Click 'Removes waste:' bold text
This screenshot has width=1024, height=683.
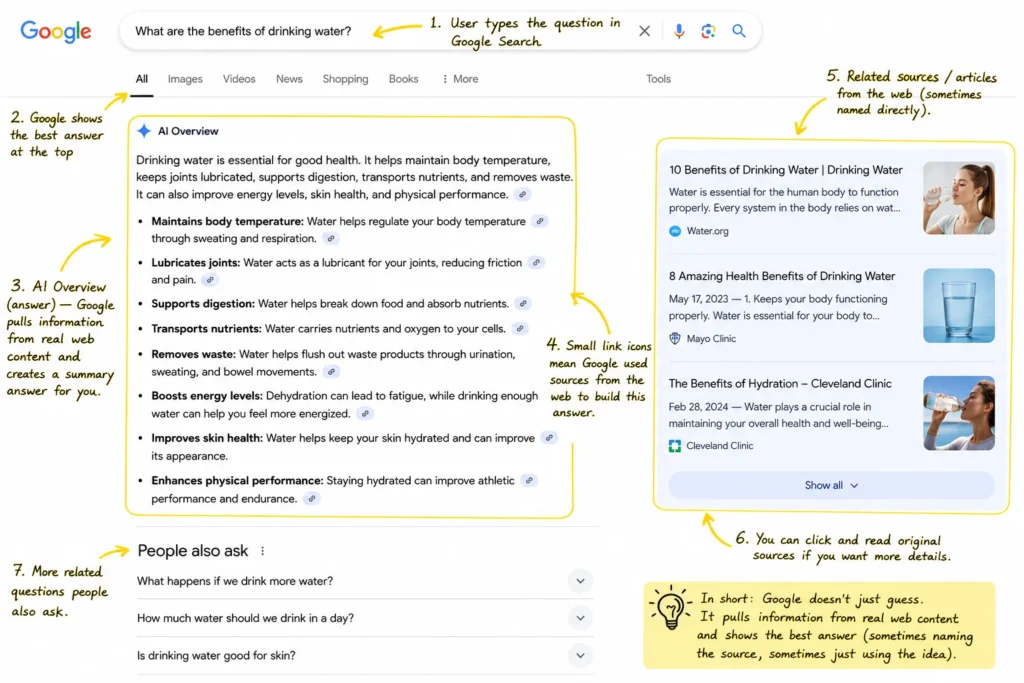coord(193,354)
